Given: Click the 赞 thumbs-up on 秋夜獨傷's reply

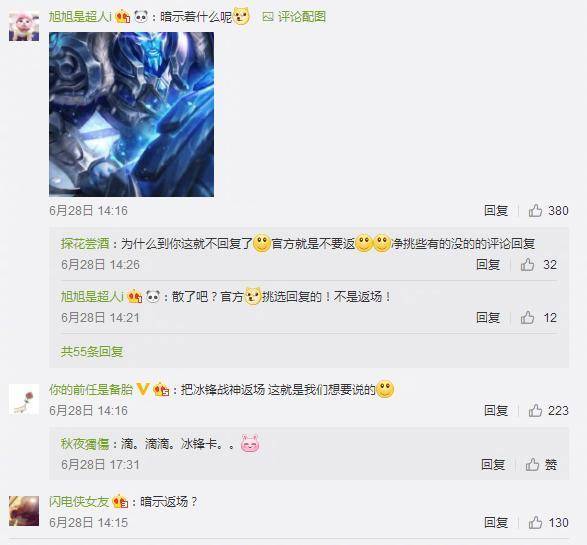Looking at the screenshot, I should [541, 465].
